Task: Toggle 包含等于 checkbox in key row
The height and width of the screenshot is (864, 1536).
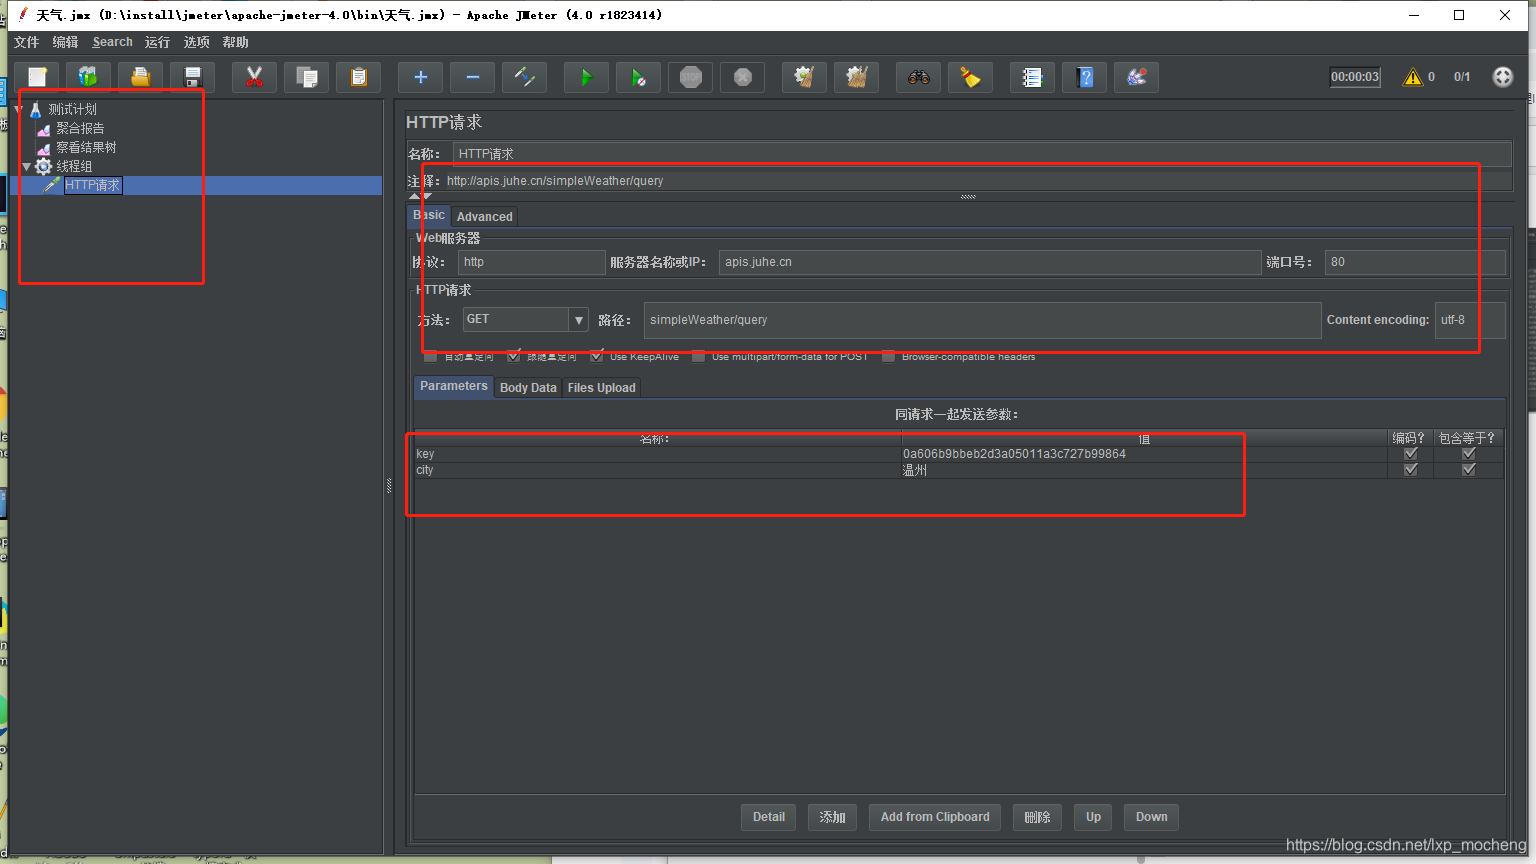Action: pyautogui.click(x=1468, y=454)
